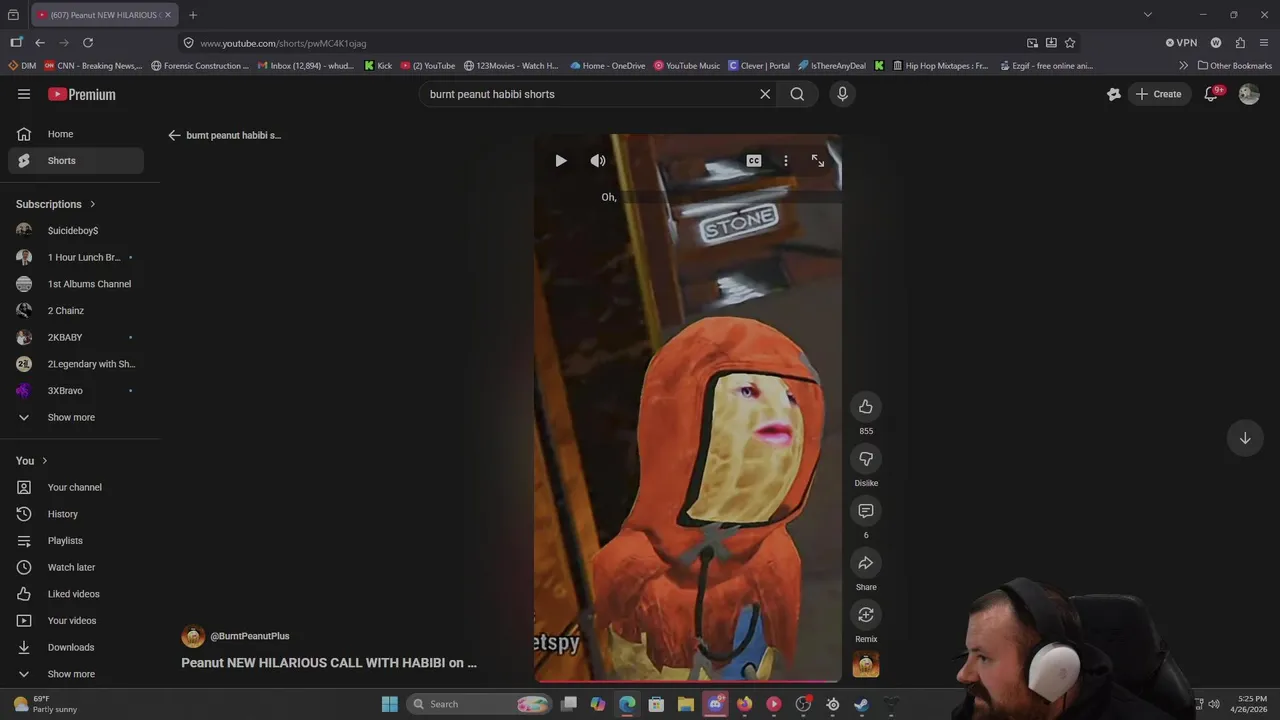Show hidden bookmarks overflow chevron
The height and width of the screenshot is (720, 1280).
pos(1184,66)
